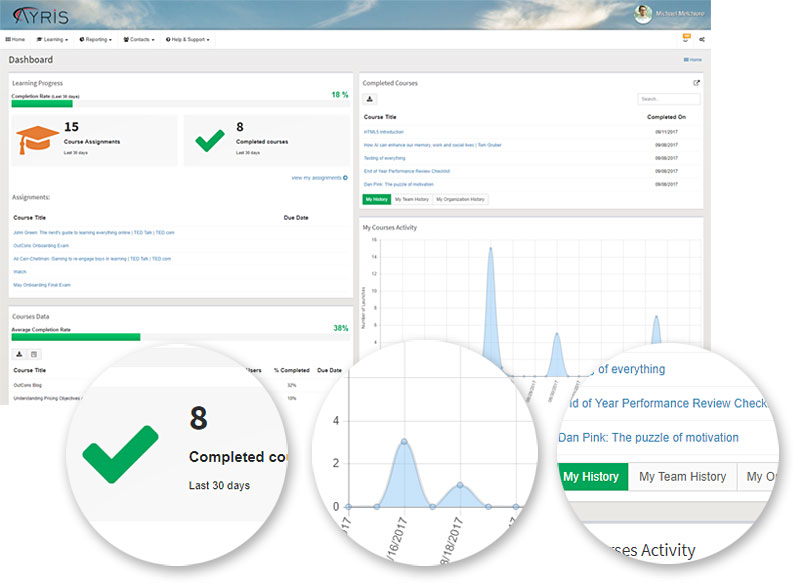The width and height of the screenshot is (800, 583).
Task: Switch to My Organization History tab
Action: tap(460, 199)
